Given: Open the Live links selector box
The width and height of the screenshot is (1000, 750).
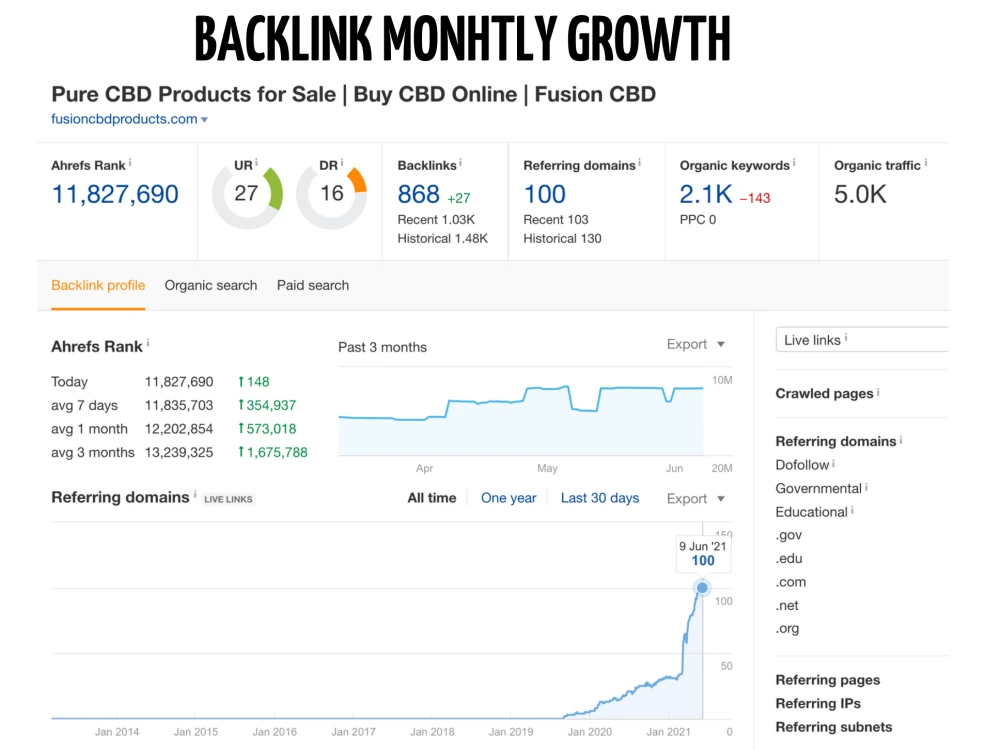Looking at the screenshot, I should pos(862,340).
